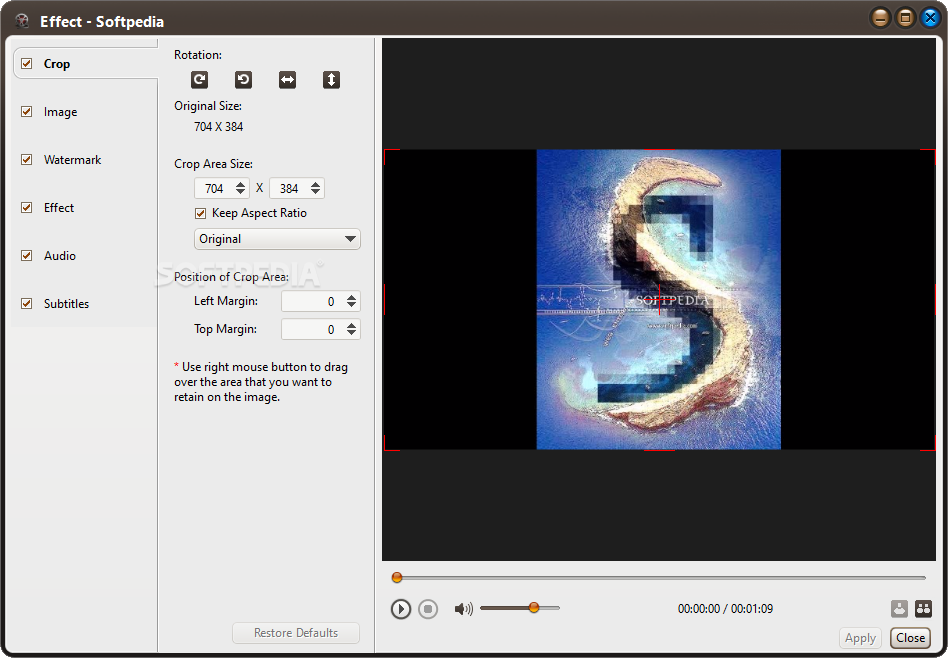Increase crop height with up arrow
Image resolution: width=948 pixels, height=658 pixels.
point(315,184)
